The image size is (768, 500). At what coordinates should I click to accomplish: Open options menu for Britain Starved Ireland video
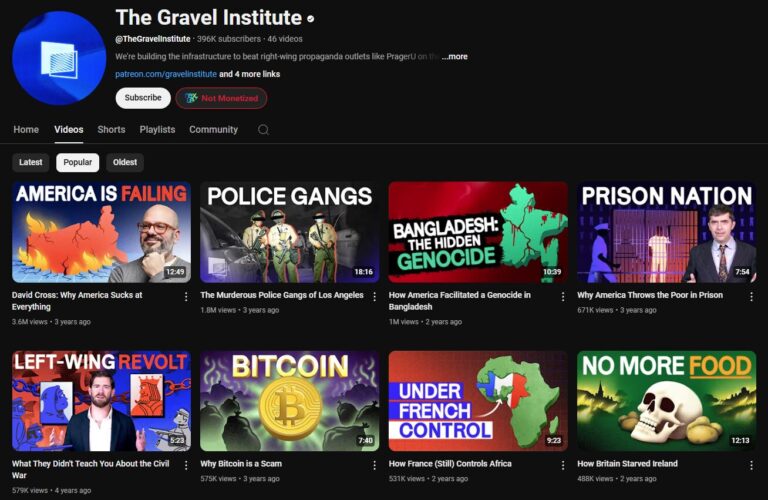[751, 465]
